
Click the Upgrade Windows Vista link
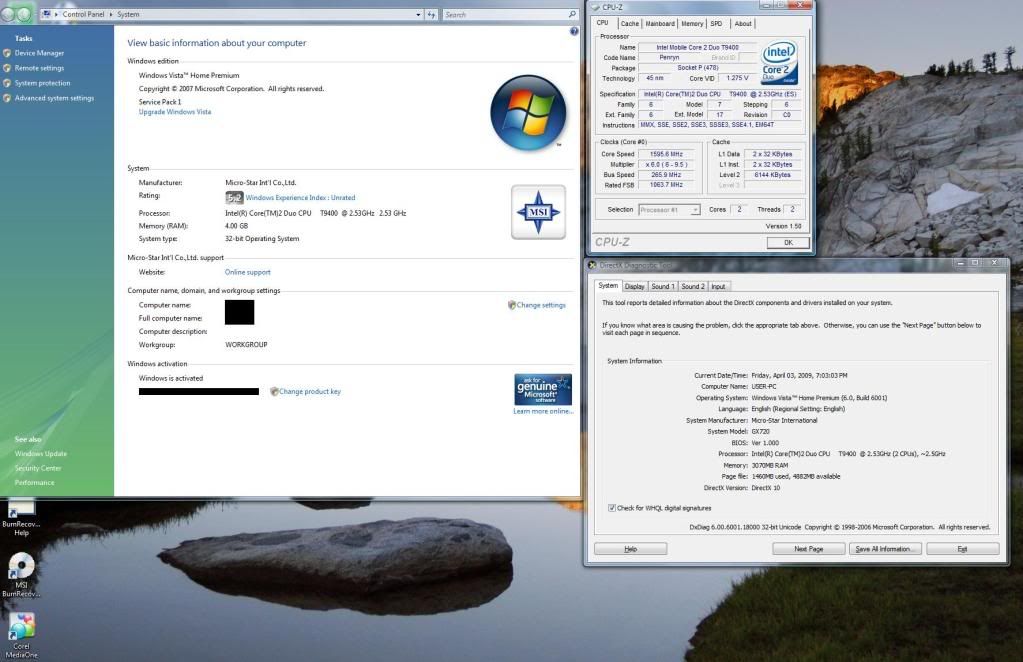pos(175,112)
